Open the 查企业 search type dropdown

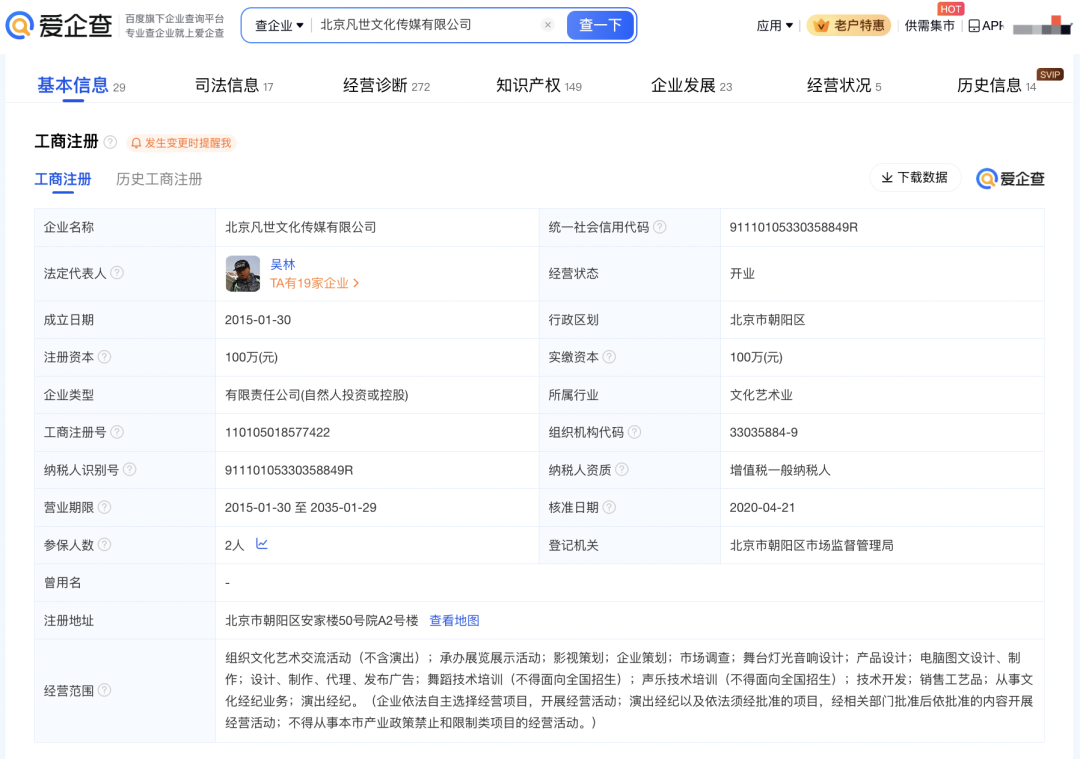[279, 25]
